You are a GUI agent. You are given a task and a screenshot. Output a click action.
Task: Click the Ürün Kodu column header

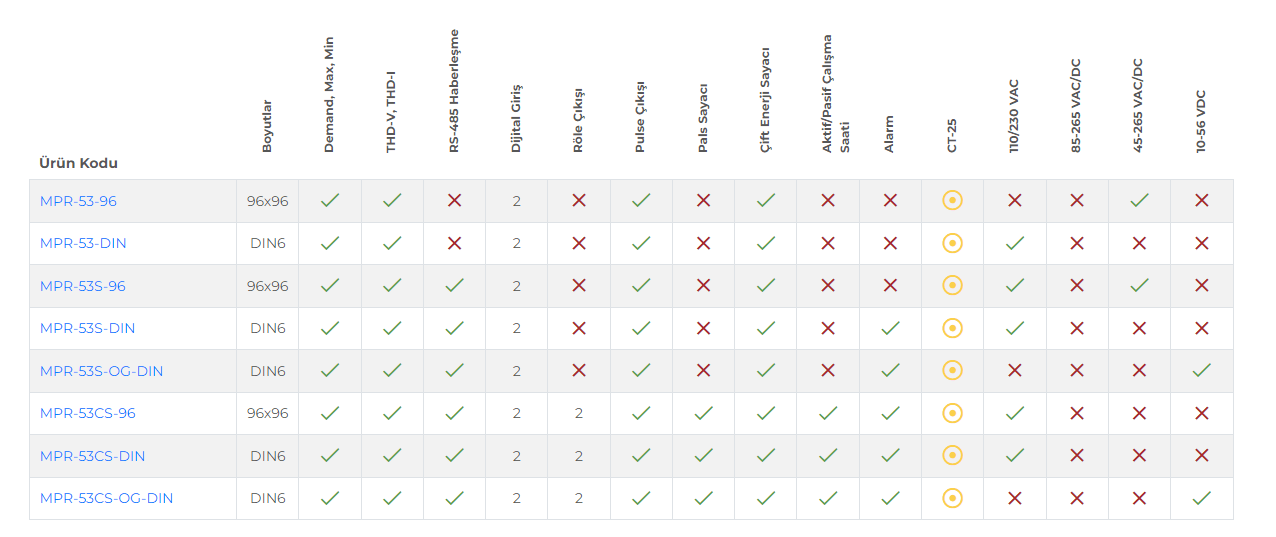point(79,163)
